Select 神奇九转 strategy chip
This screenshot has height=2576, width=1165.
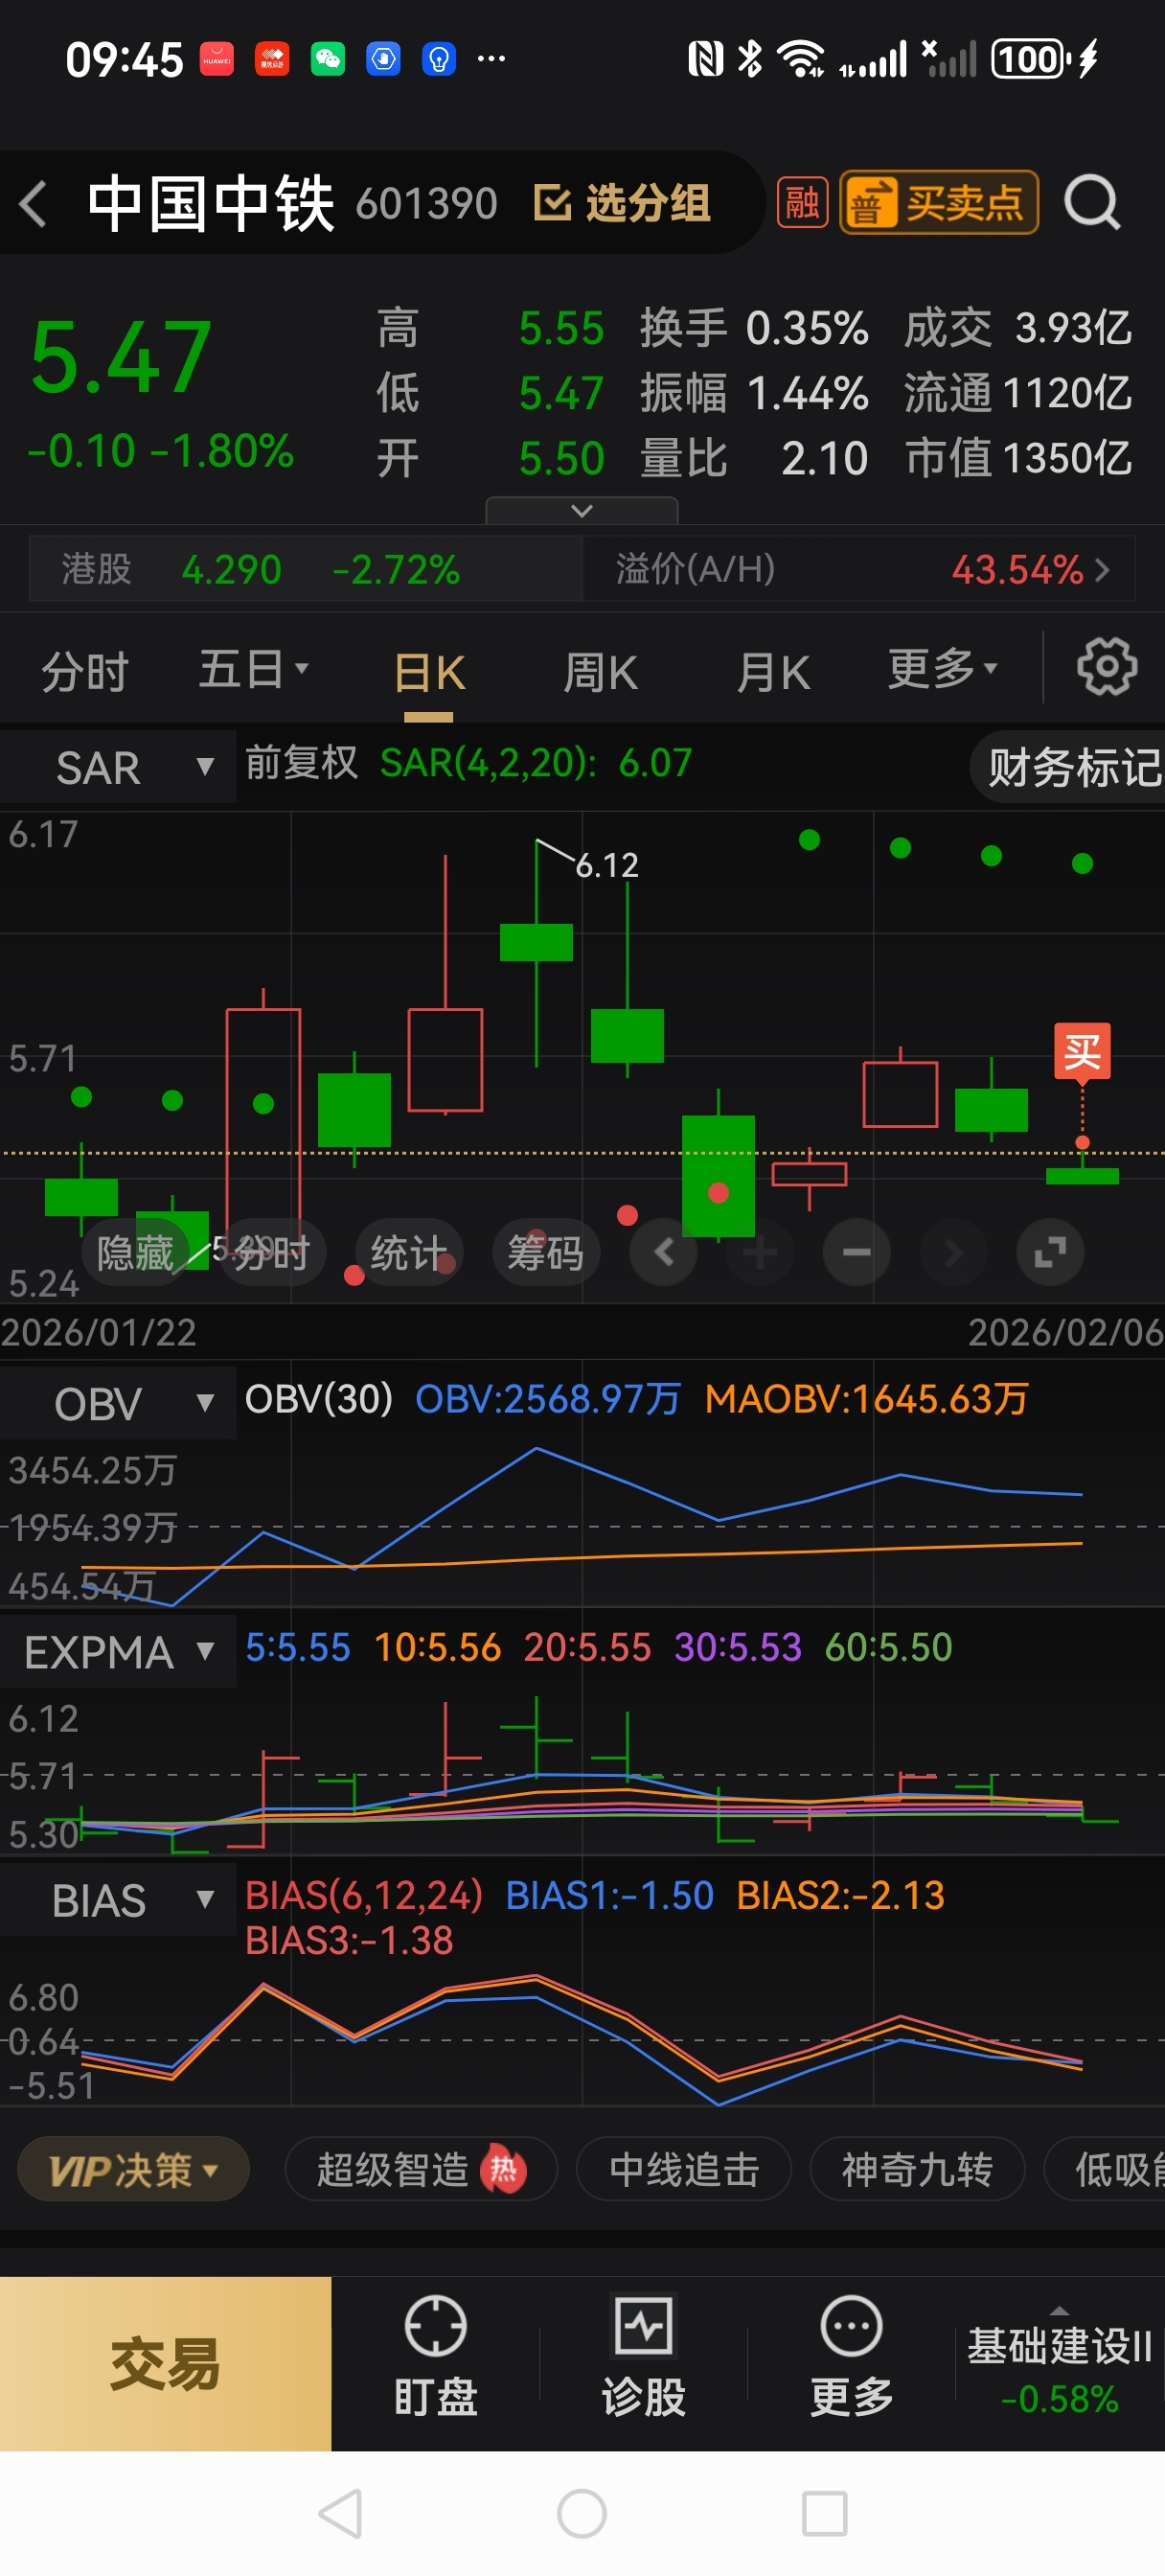[917, 2170]
